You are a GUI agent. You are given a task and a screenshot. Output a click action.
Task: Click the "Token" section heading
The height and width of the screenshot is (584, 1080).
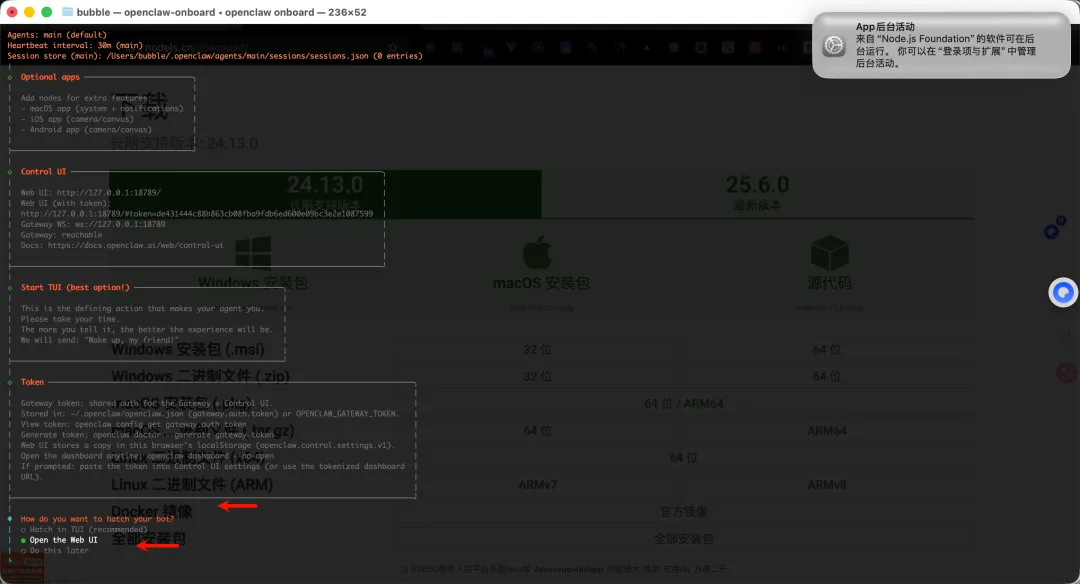pos(32,382)
